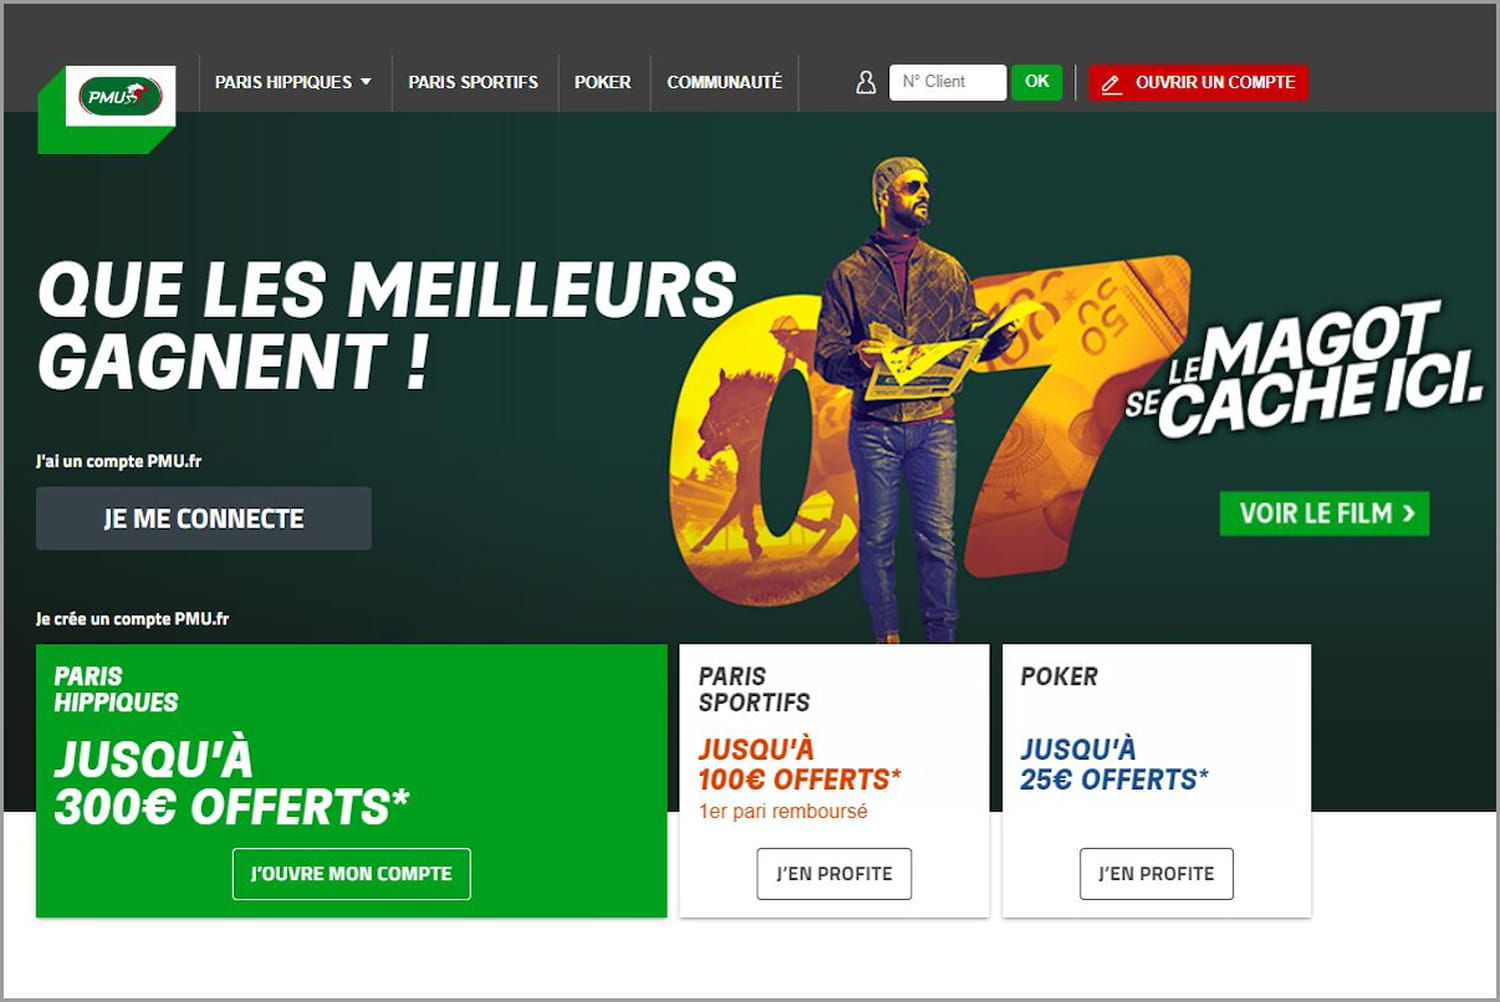Watch the film via Voir le film
The height and width of the screenshot is (1002, 1500).
(1324, 513)
